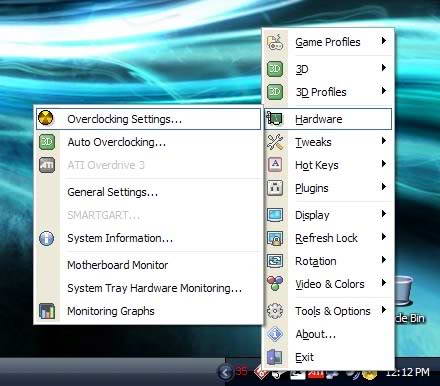Image resolution: width=440 pixels, height=386 pixels.
Task: Click the Hardware graphics card icon
Action: pyautogui.click(x=274, y=118)
